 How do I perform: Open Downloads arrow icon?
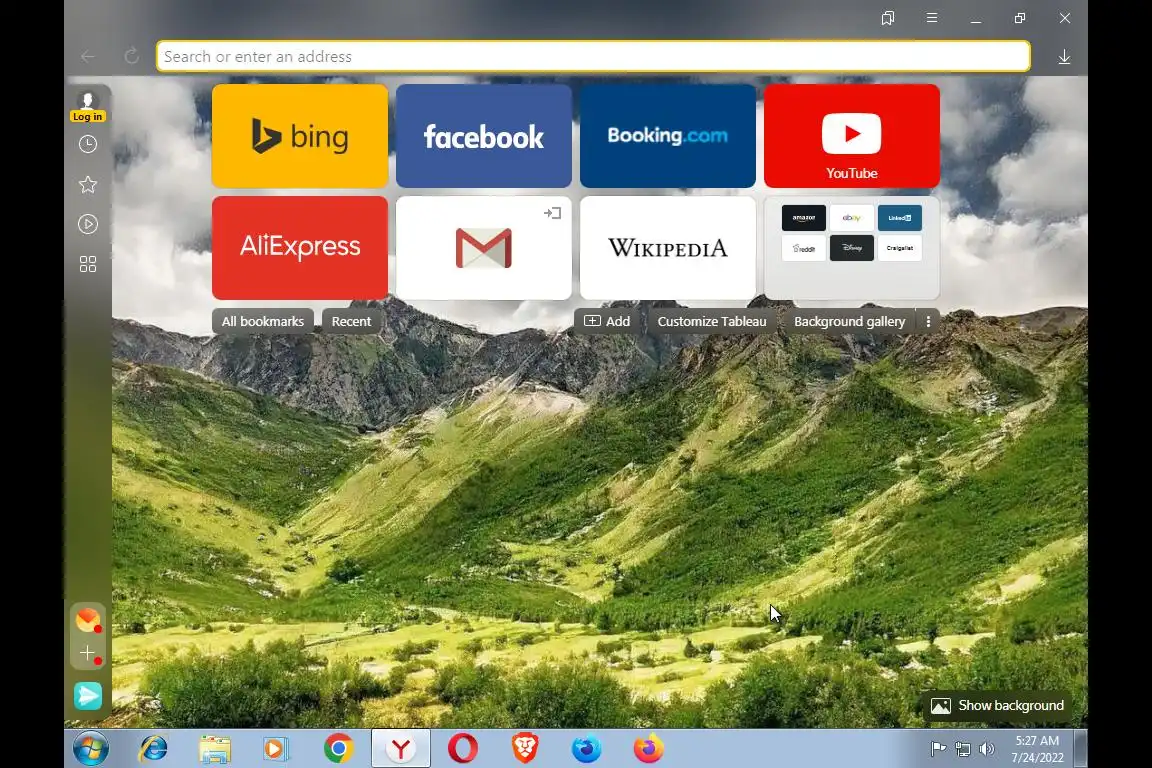pos(1064,57)
